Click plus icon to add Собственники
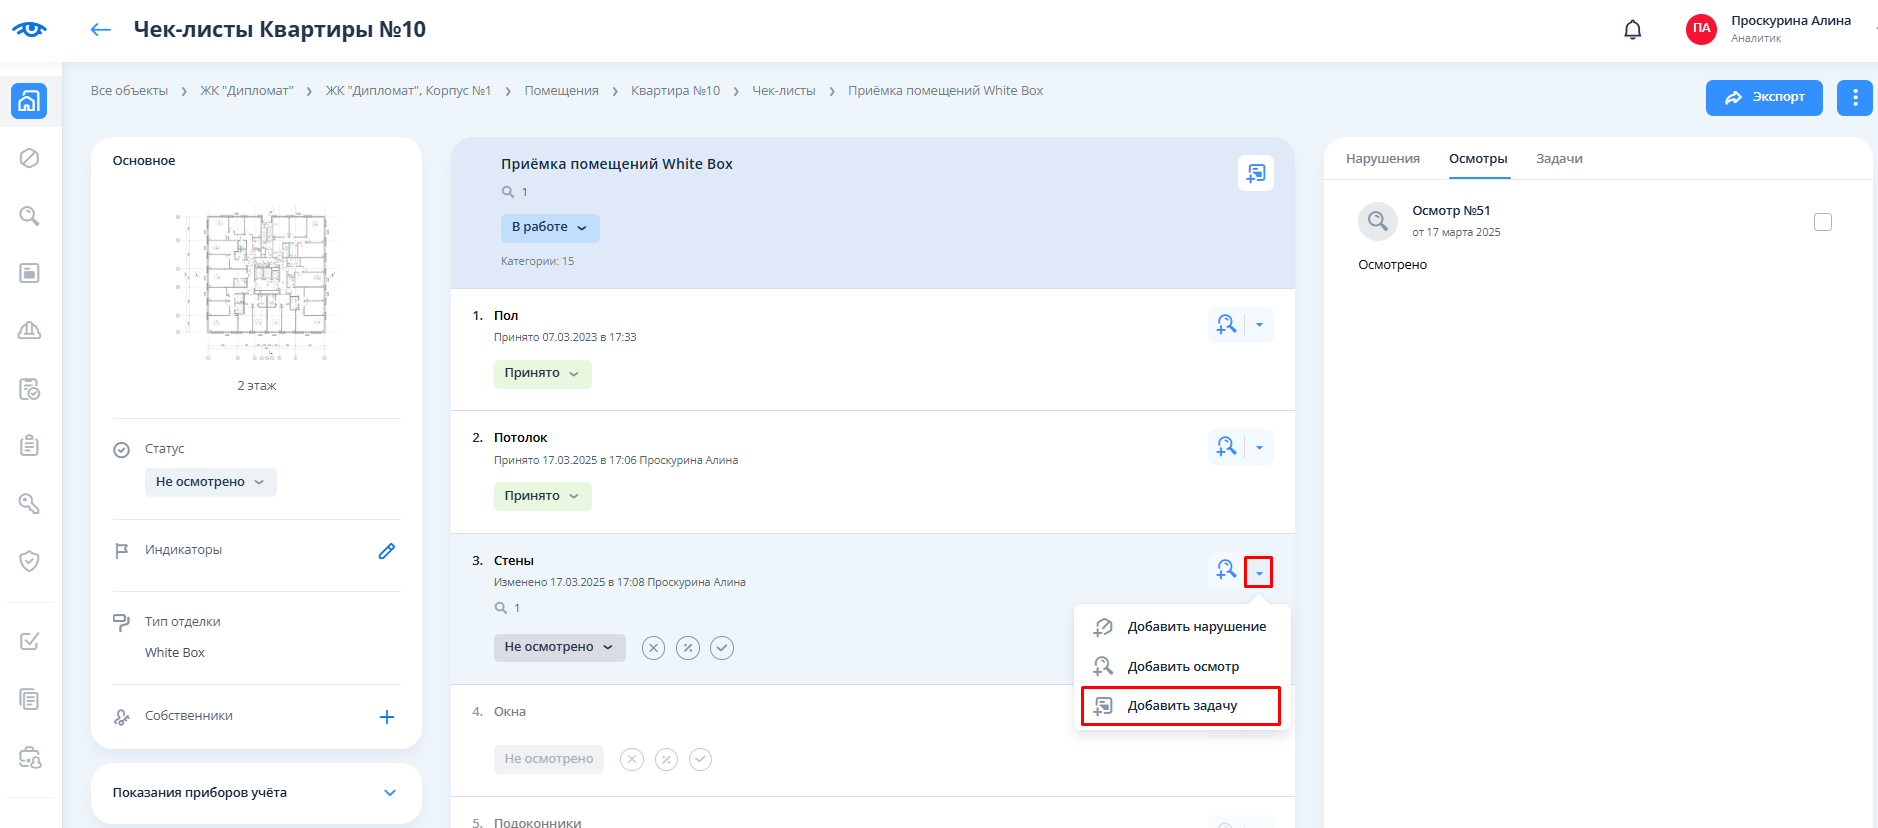 tap(387, 717)
